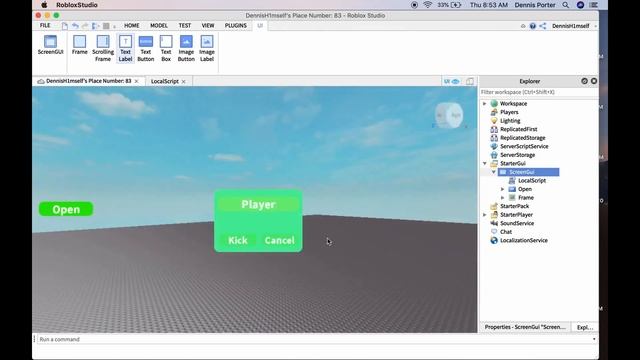The image size is (640, 360).
Task: Insert a ScreenGUI from the ribbon
Action: pos(50,45)
